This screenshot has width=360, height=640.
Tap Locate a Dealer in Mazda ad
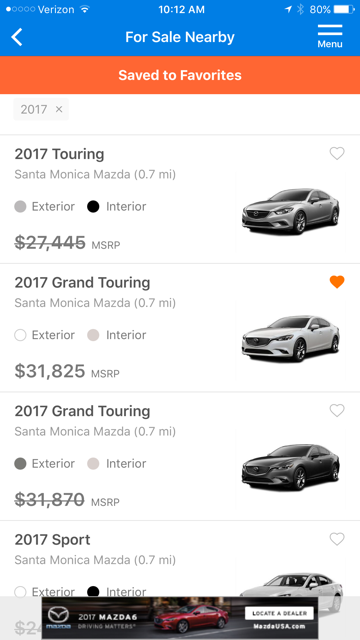279,613
